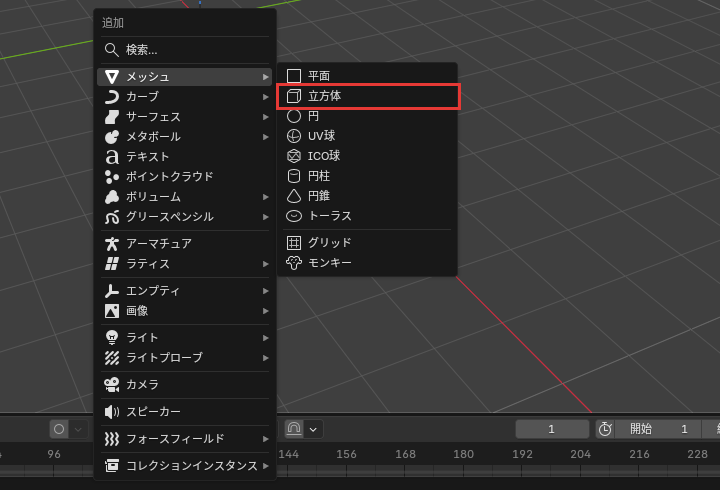Open the dropdown beside the record circle

point(78,429)
